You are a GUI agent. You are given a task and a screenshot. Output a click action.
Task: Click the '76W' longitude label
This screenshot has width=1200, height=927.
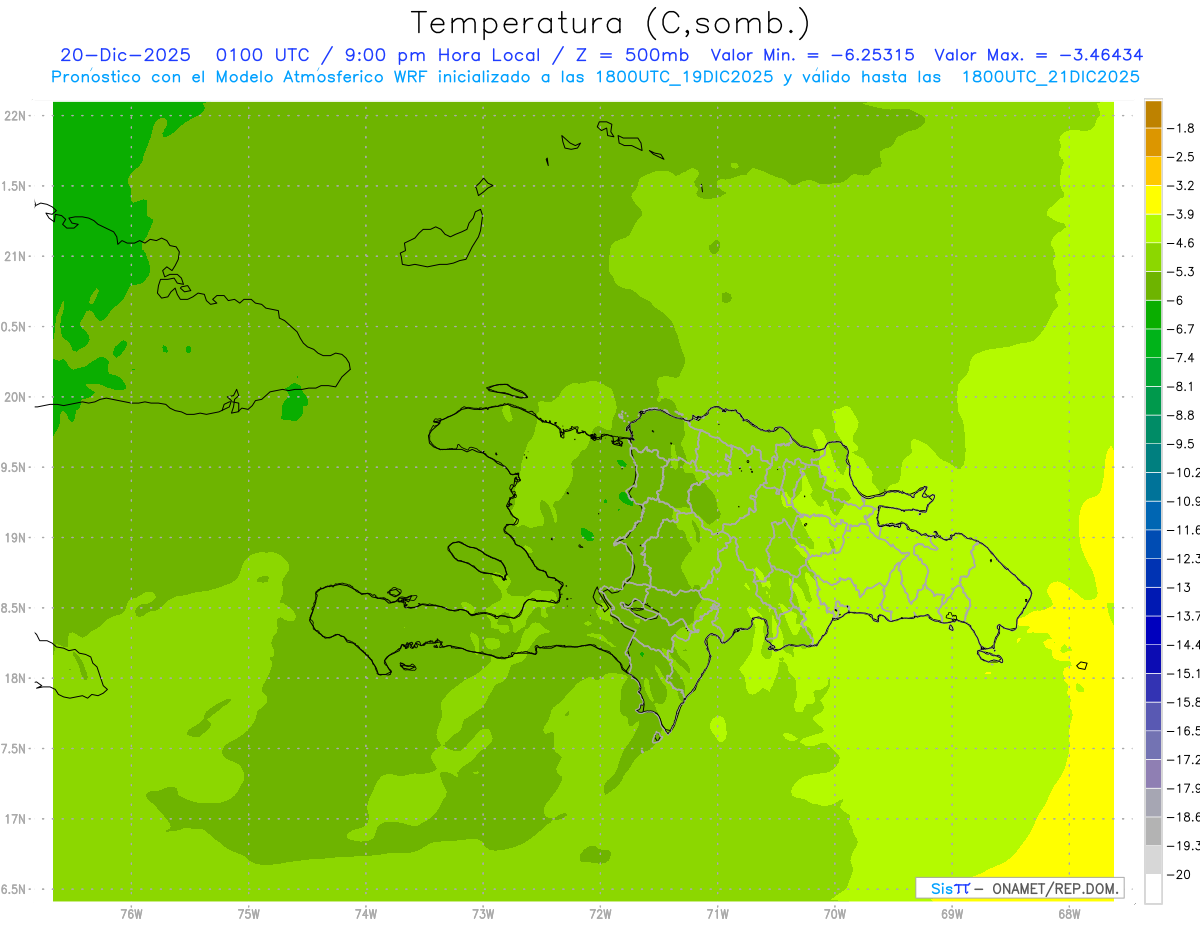tap(131, 913)
